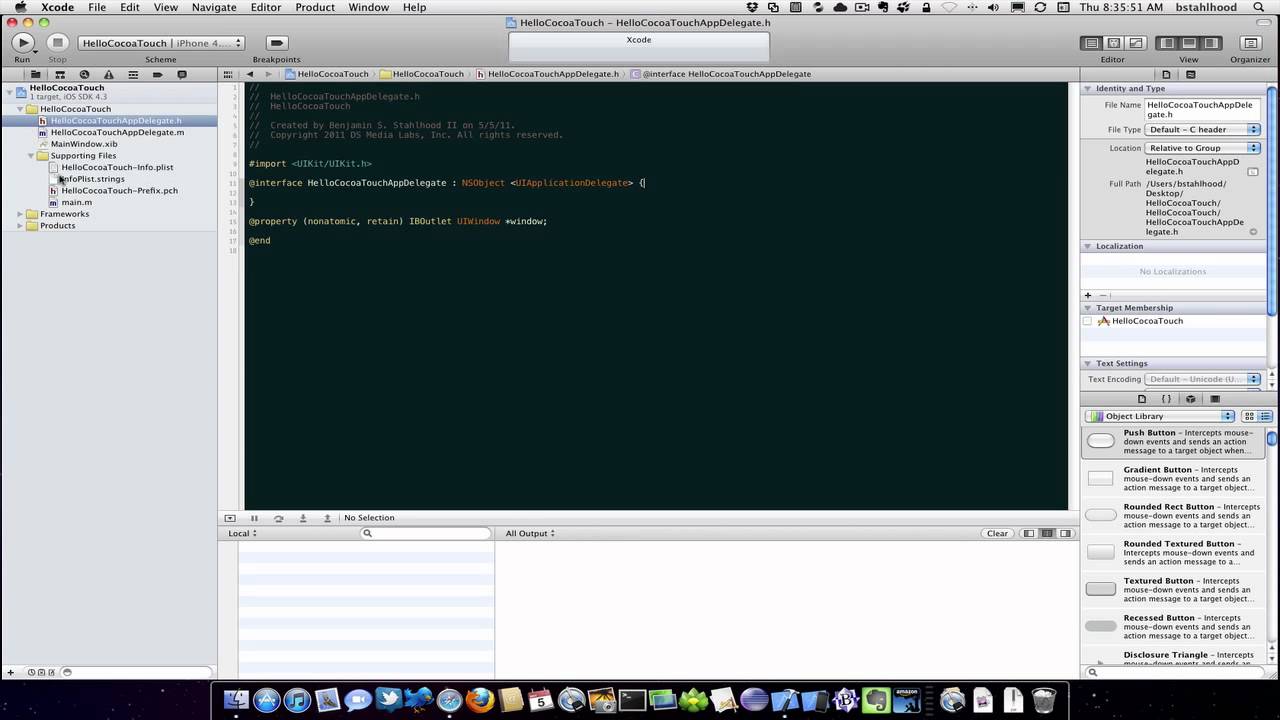Screen dimensions: 1280x720
Task: Select the Standard editor button
Action: (x=1091, y=43)
